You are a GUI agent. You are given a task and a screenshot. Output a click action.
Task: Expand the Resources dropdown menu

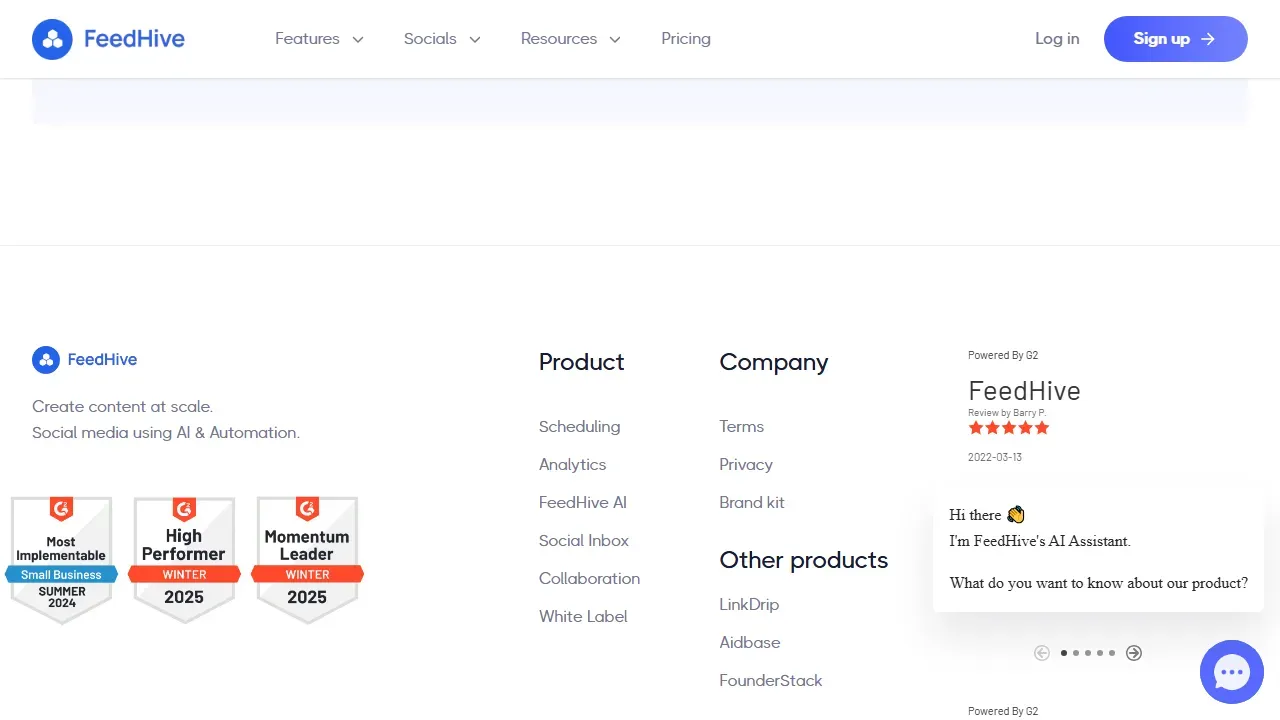[571, 39]
